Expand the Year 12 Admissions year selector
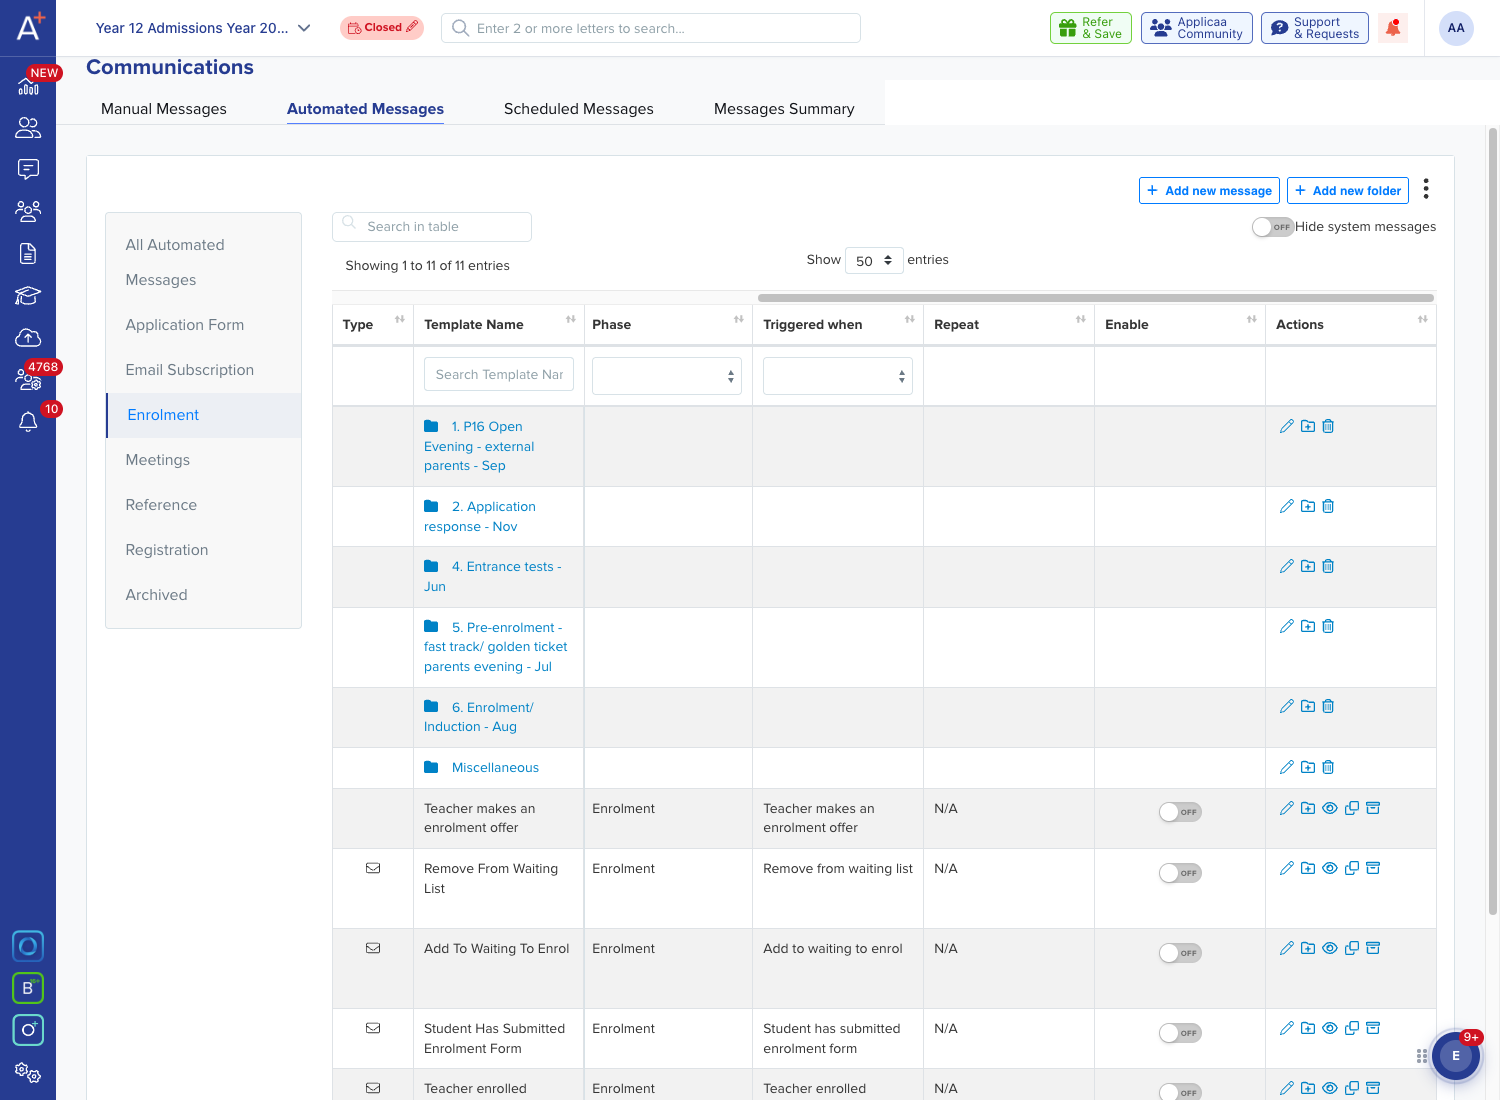This screenshot has width=1500, height=1100. (203, 28)
